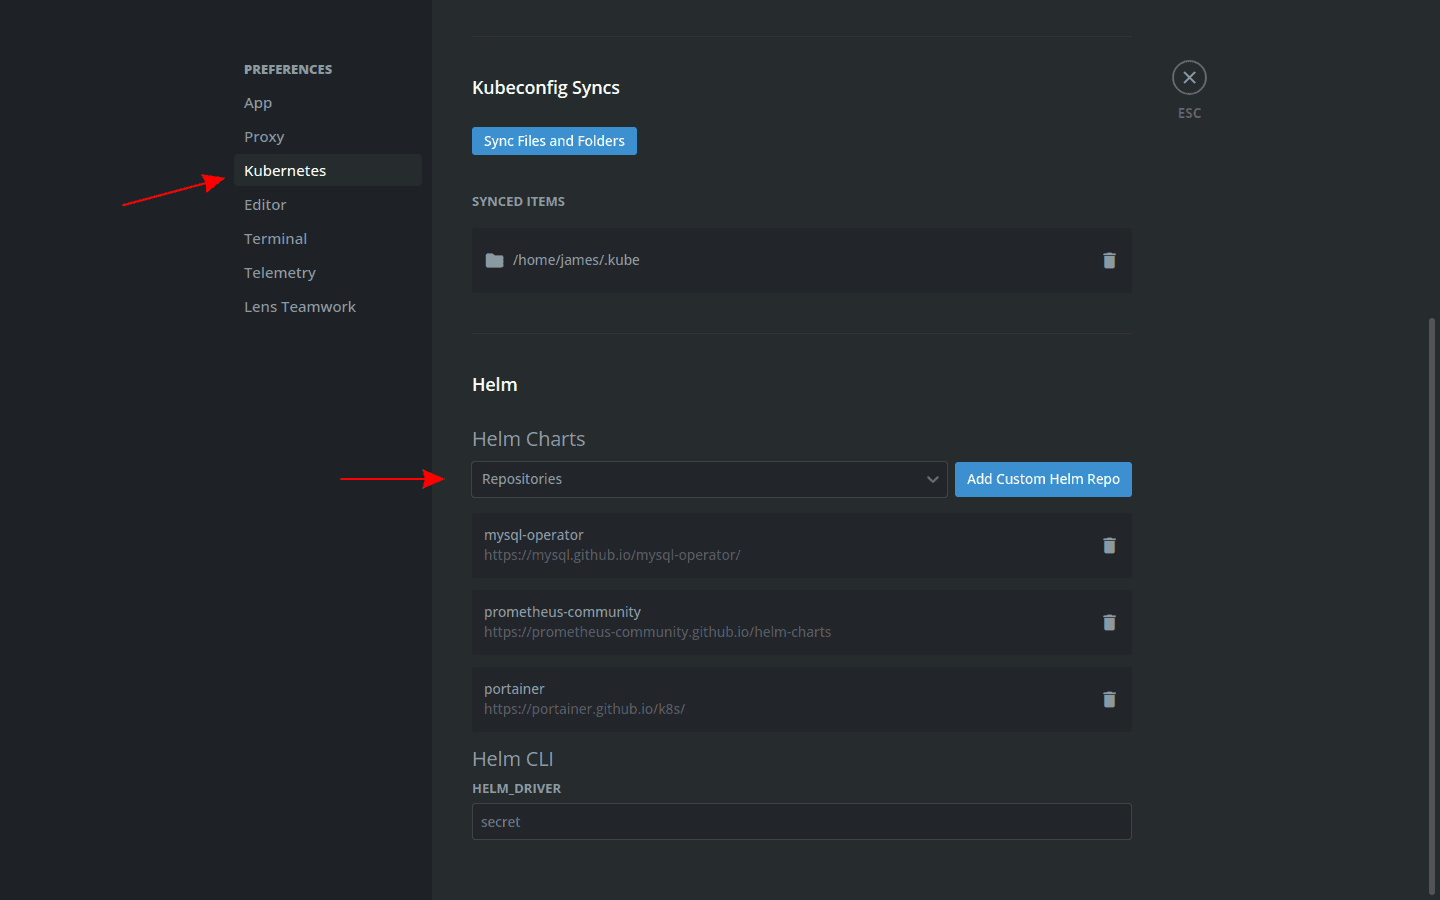Remove the portainer Helm repository
This screenshot has width=1440, height=900.
(1109, 699)
